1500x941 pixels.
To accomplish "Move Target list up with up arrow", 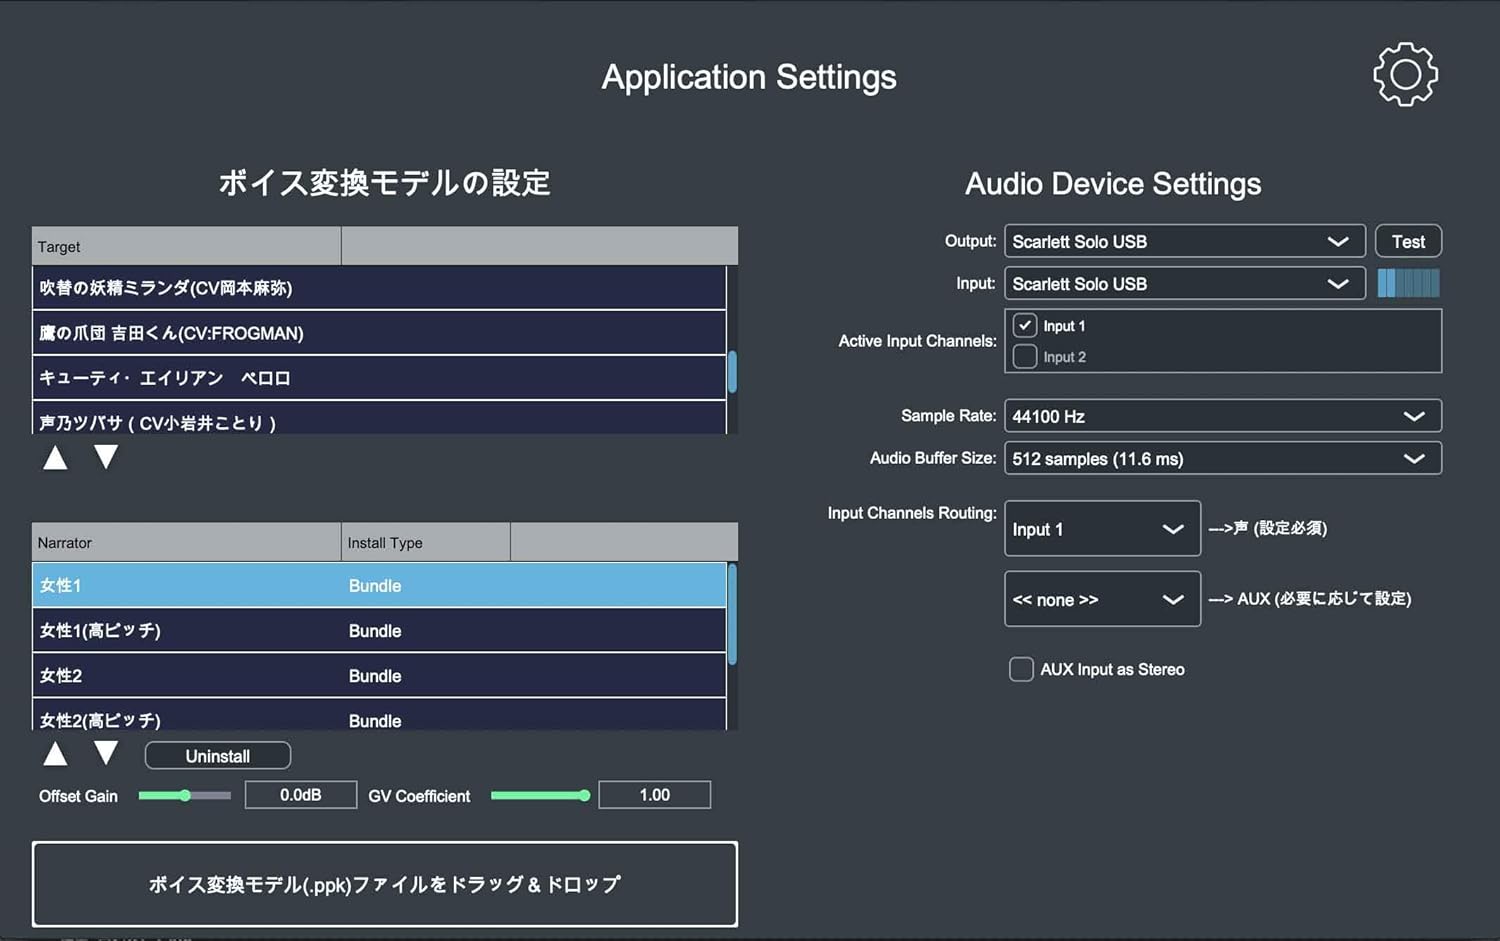I will point(55,458).
